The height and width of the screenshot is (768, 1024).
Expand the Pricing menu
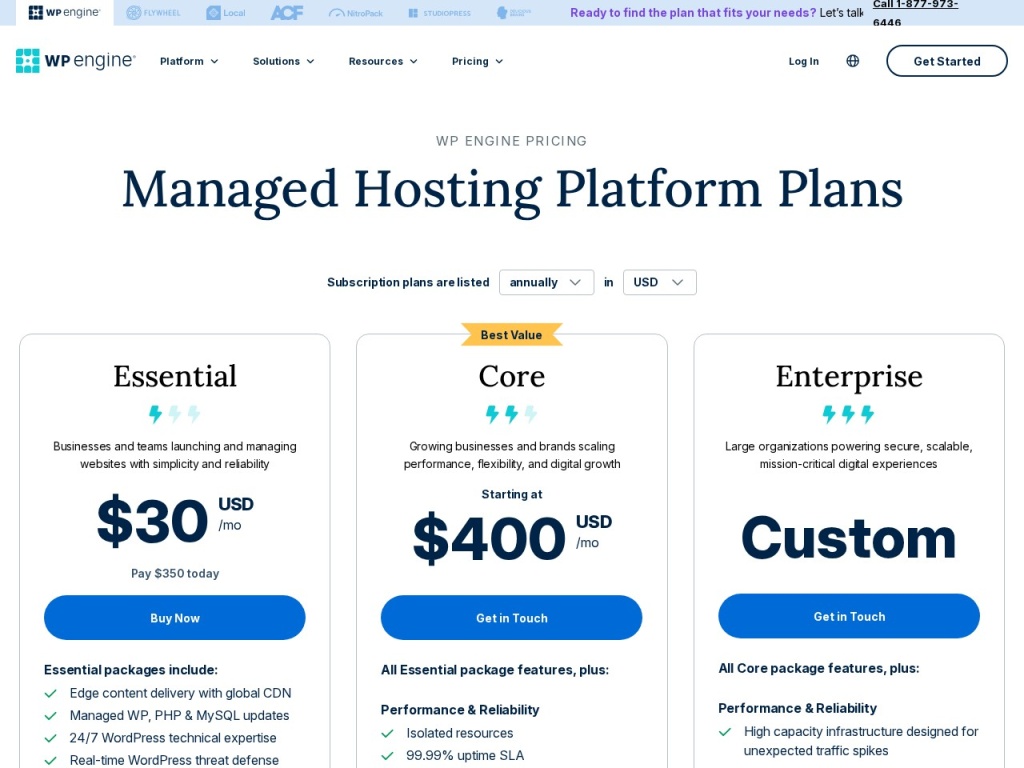click(x=477, y=61)
